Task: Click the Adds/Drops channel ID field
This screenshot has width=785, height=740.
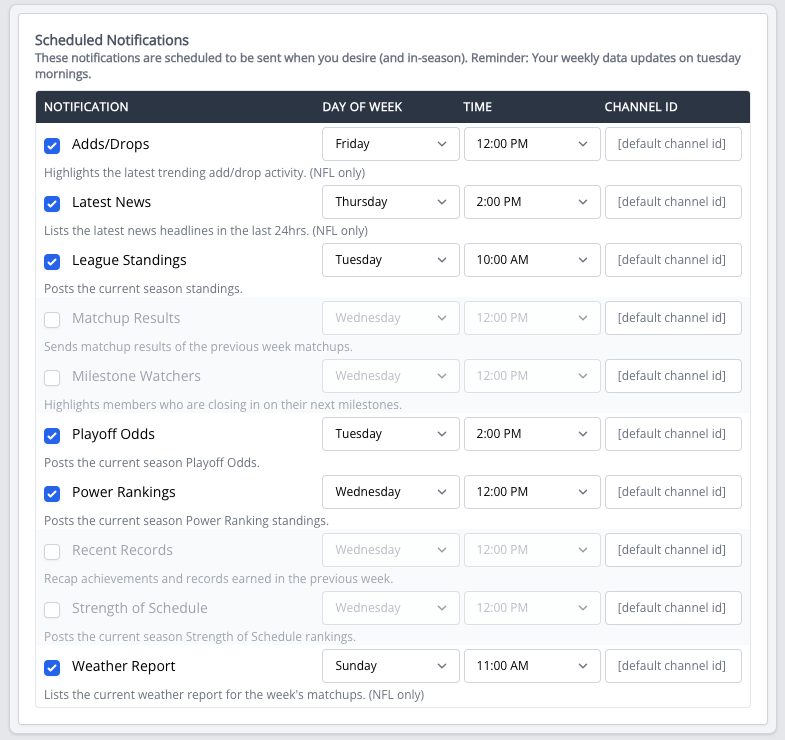Action: [673, 144]
